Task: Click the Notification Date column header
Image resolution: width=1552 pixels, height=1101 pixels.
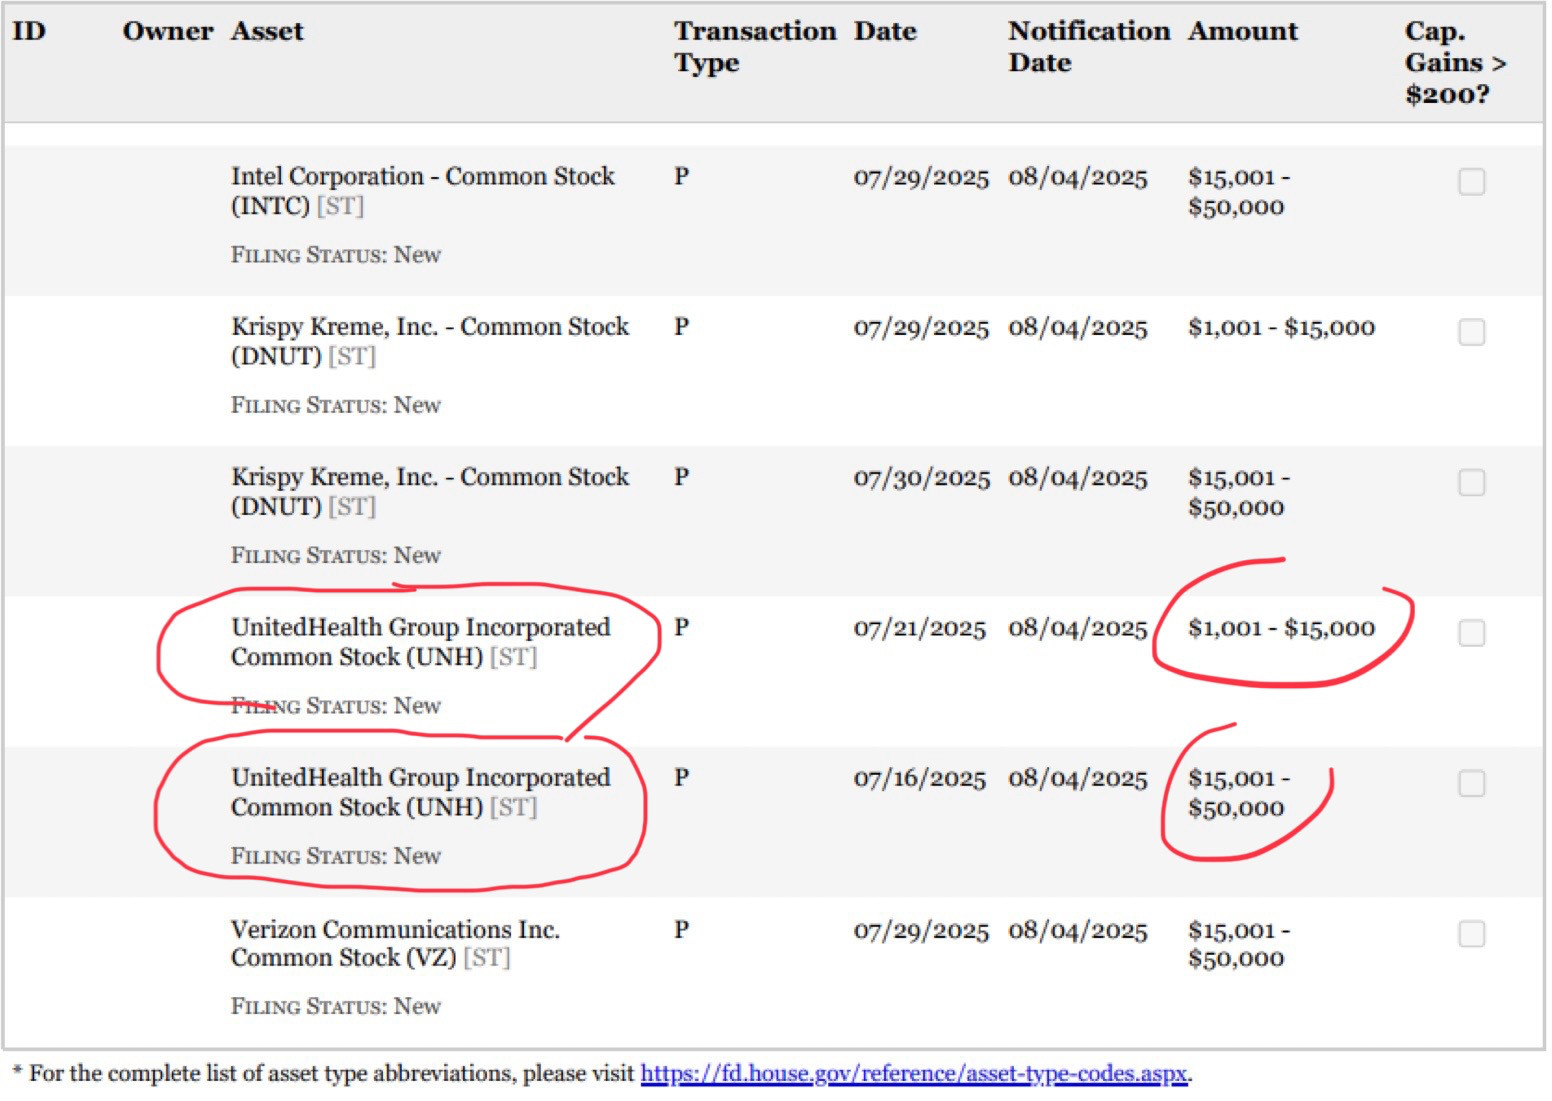Action: click(x=1088, y=46)
